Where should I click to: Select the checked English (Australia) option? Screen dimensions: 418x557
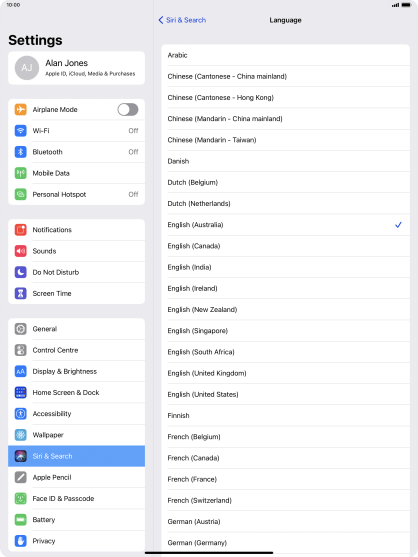click(x=286, y=225)
